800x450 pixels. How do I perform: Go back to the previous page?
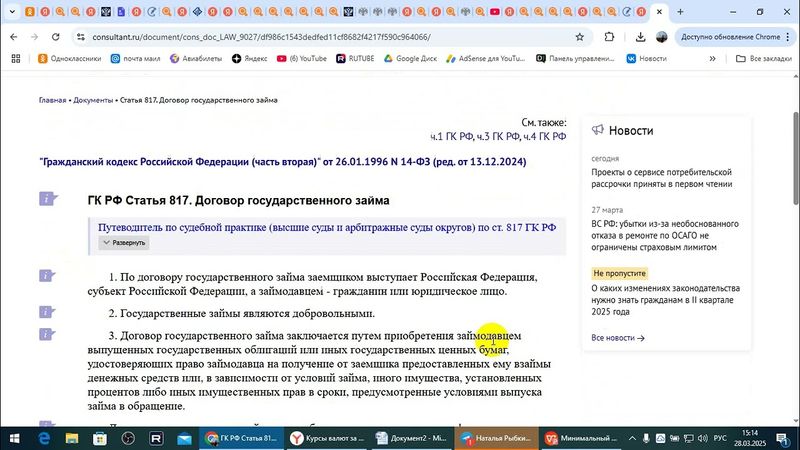coord(14,37)
